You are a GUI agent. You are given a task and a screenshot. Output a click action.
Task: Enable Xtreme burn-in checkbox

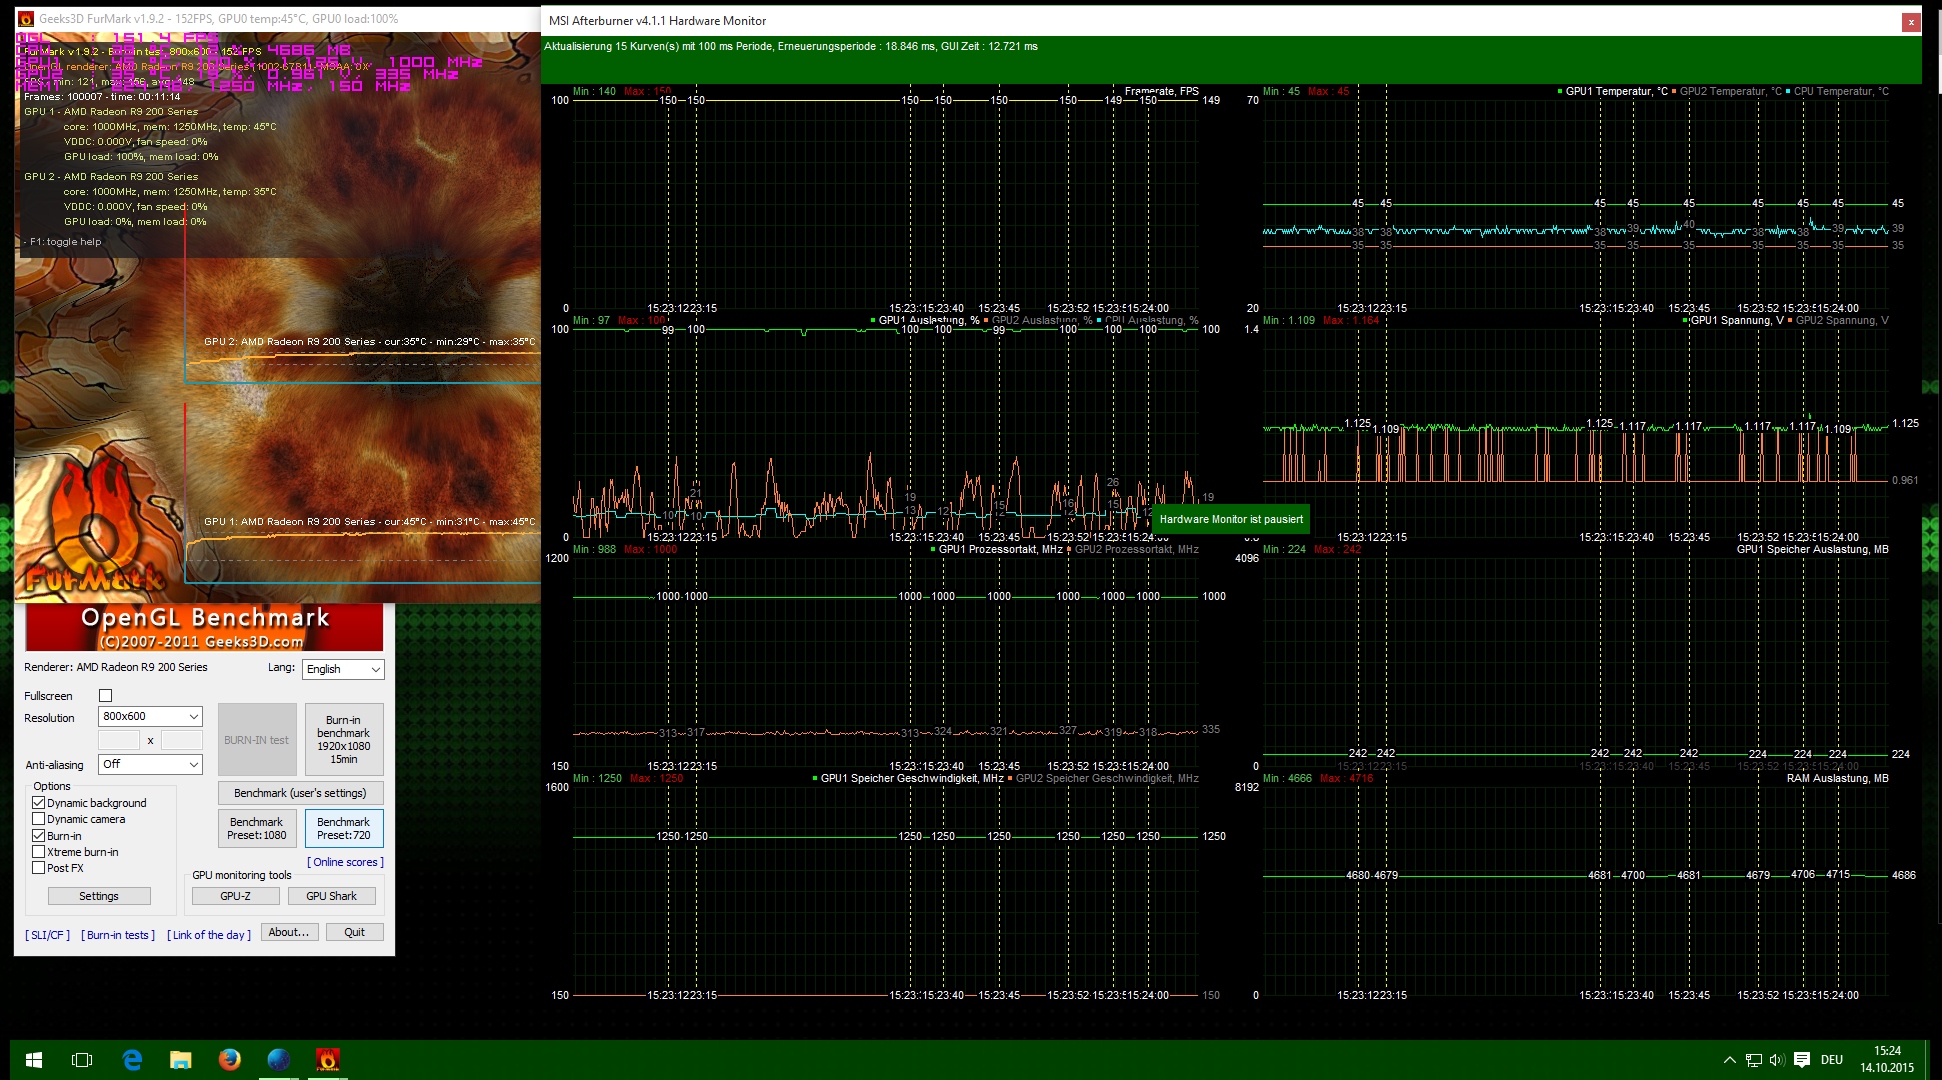(x=39, y=852)
